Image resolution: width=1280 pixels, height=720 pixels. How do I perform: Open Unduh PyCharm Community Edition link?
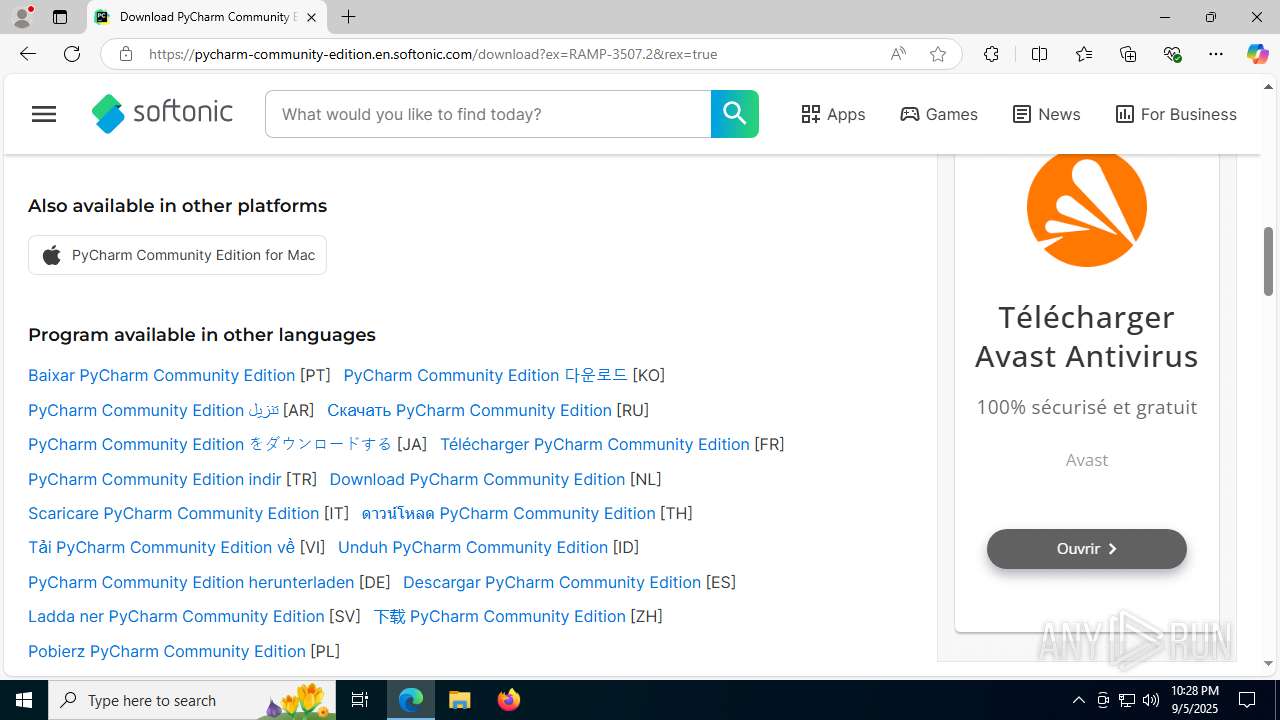tap(473, 547)
